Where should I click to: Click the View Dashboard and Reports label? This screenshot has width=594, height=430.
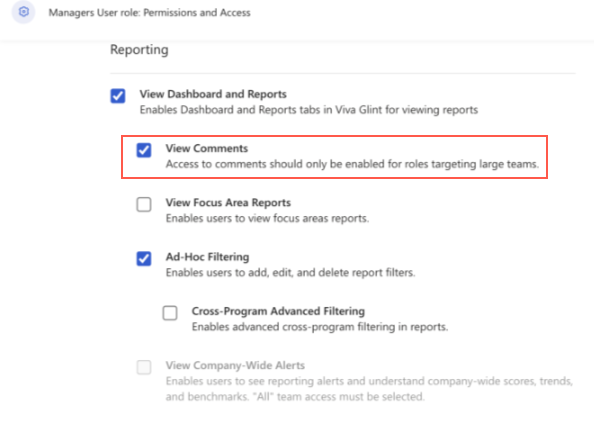pyautogui.click(x=213, y=94)
